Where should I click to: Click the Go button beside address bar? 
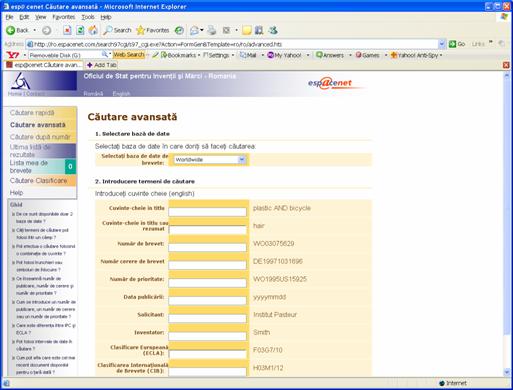coord(457,44)
